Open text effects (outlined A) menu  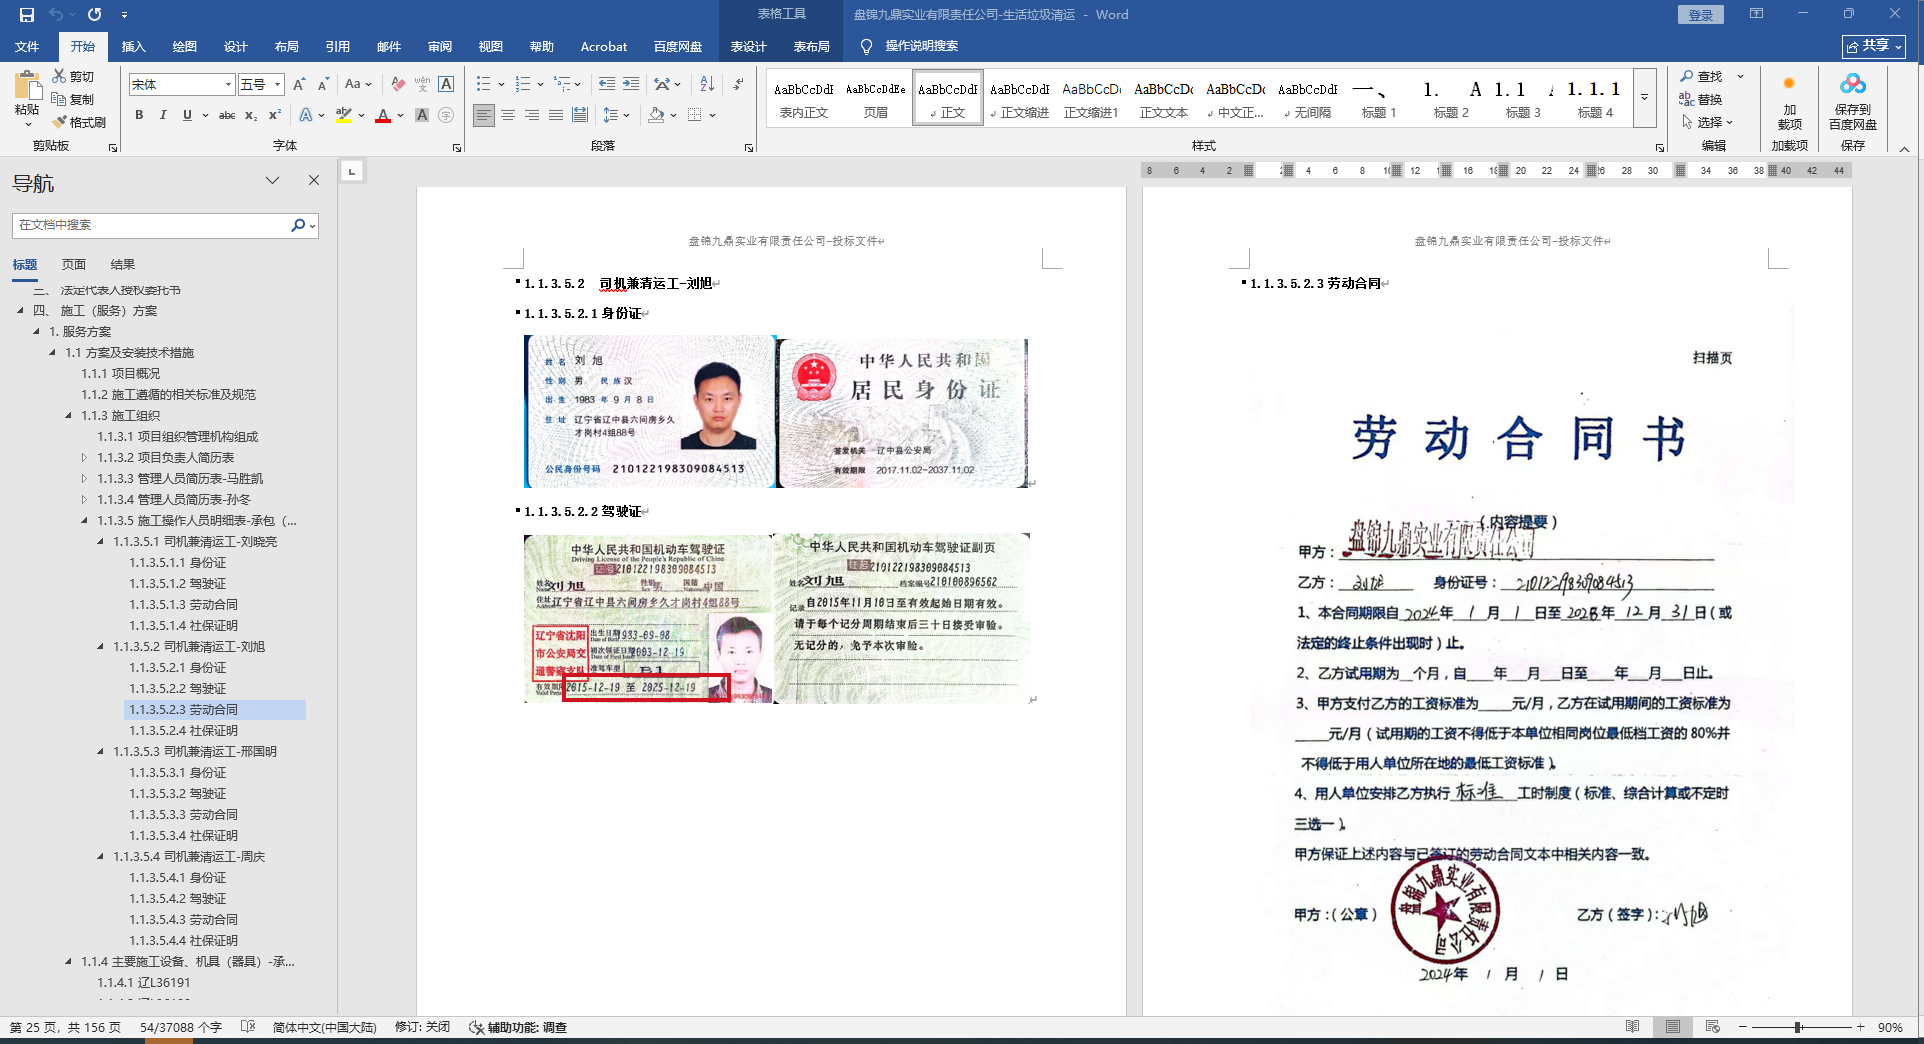(x=306, y=115)
